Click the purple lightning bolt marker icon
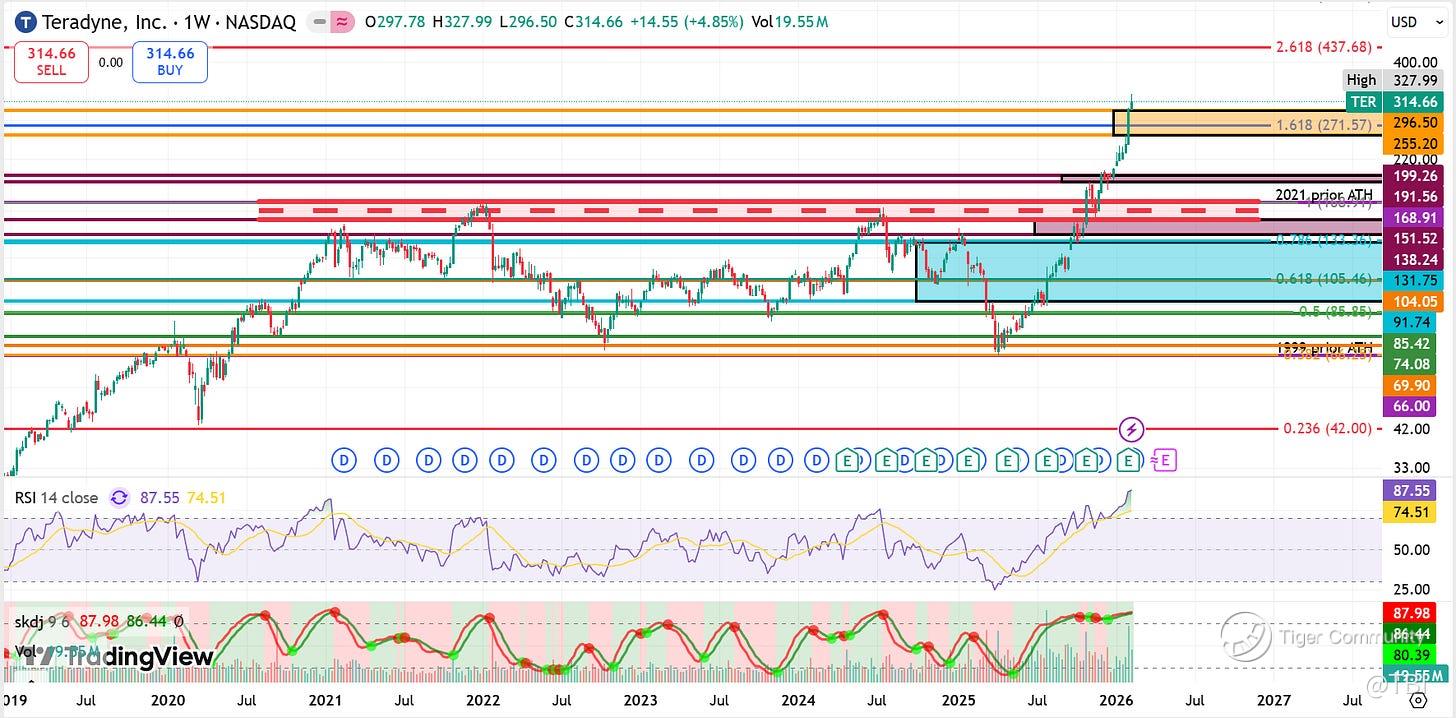The height and width of the screenshot is (718, 1456). tap(1131, 429)
